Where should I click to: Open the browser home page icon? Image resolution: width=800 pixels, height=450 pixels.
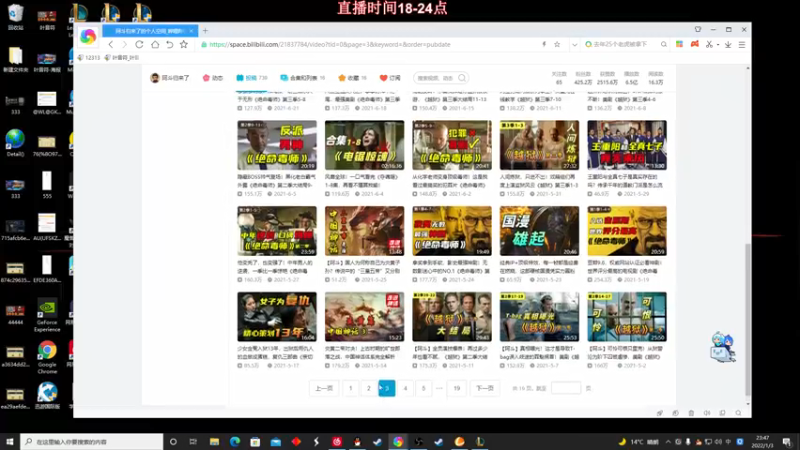coord(155,44)
